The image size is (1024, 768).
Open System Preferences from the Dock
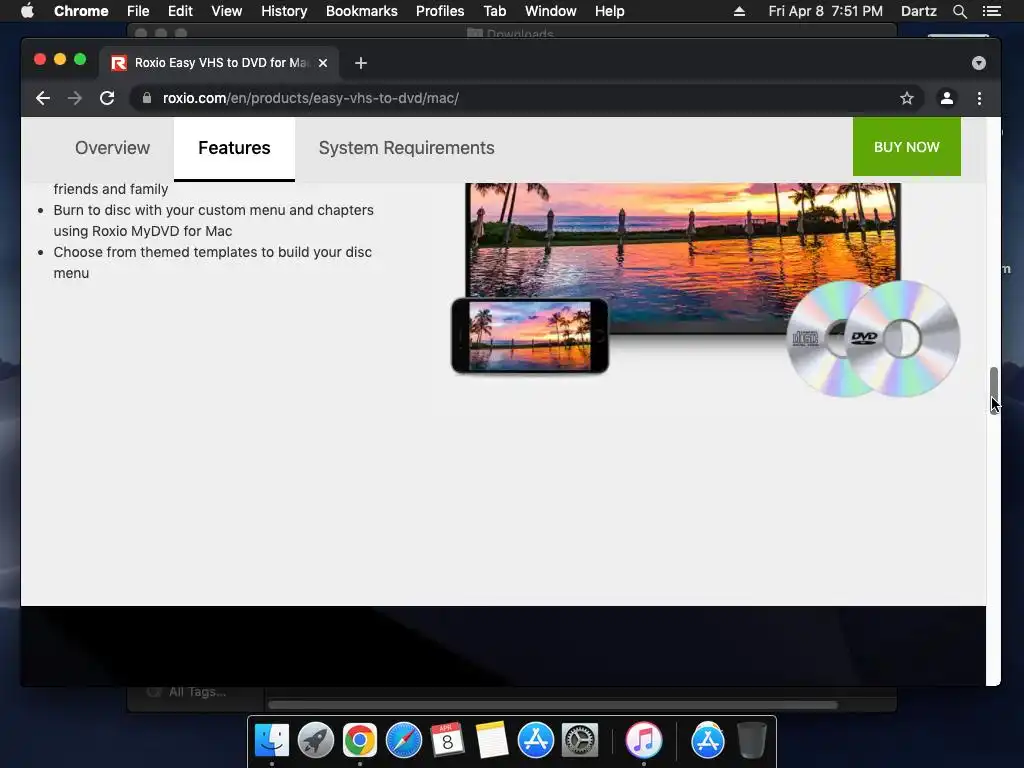(580, 741)
